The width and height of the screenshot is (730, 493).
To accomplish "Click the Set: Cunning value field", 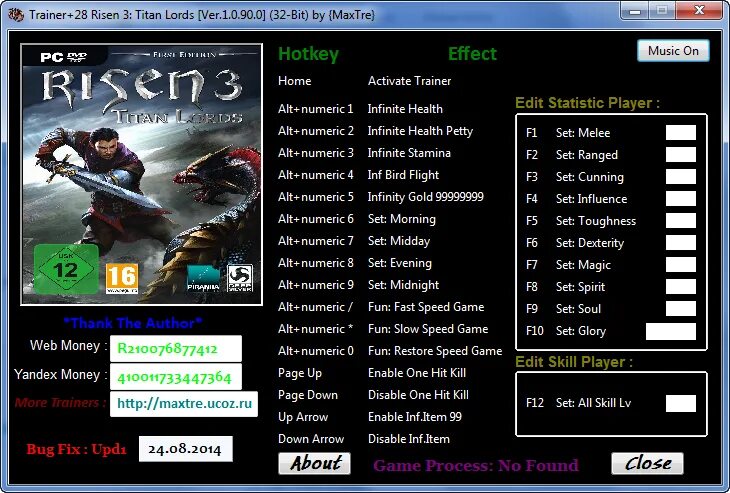I will click(x=681, y=176).
